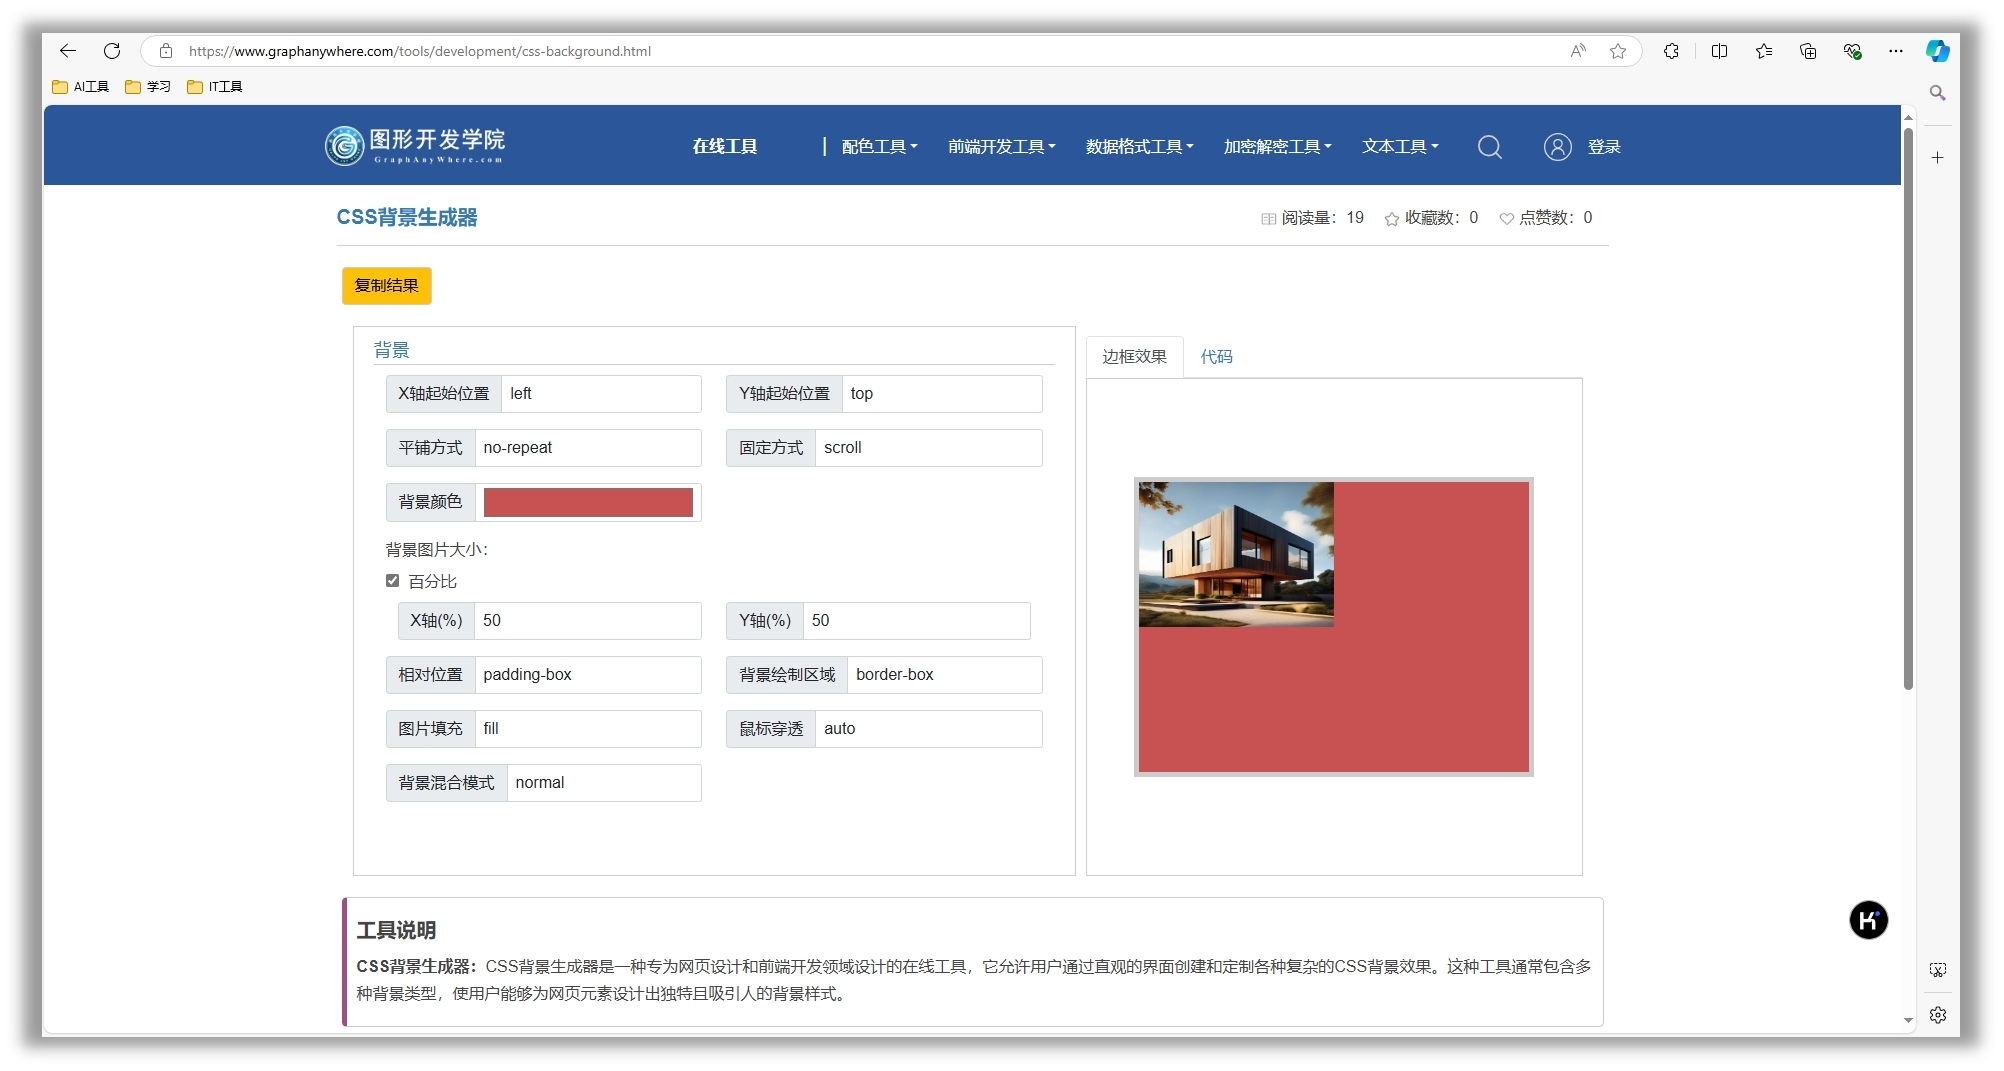Click sidebar plus icon to add app
Viewport: 2004px width, 1071px height.
[x=1937, y=158]
